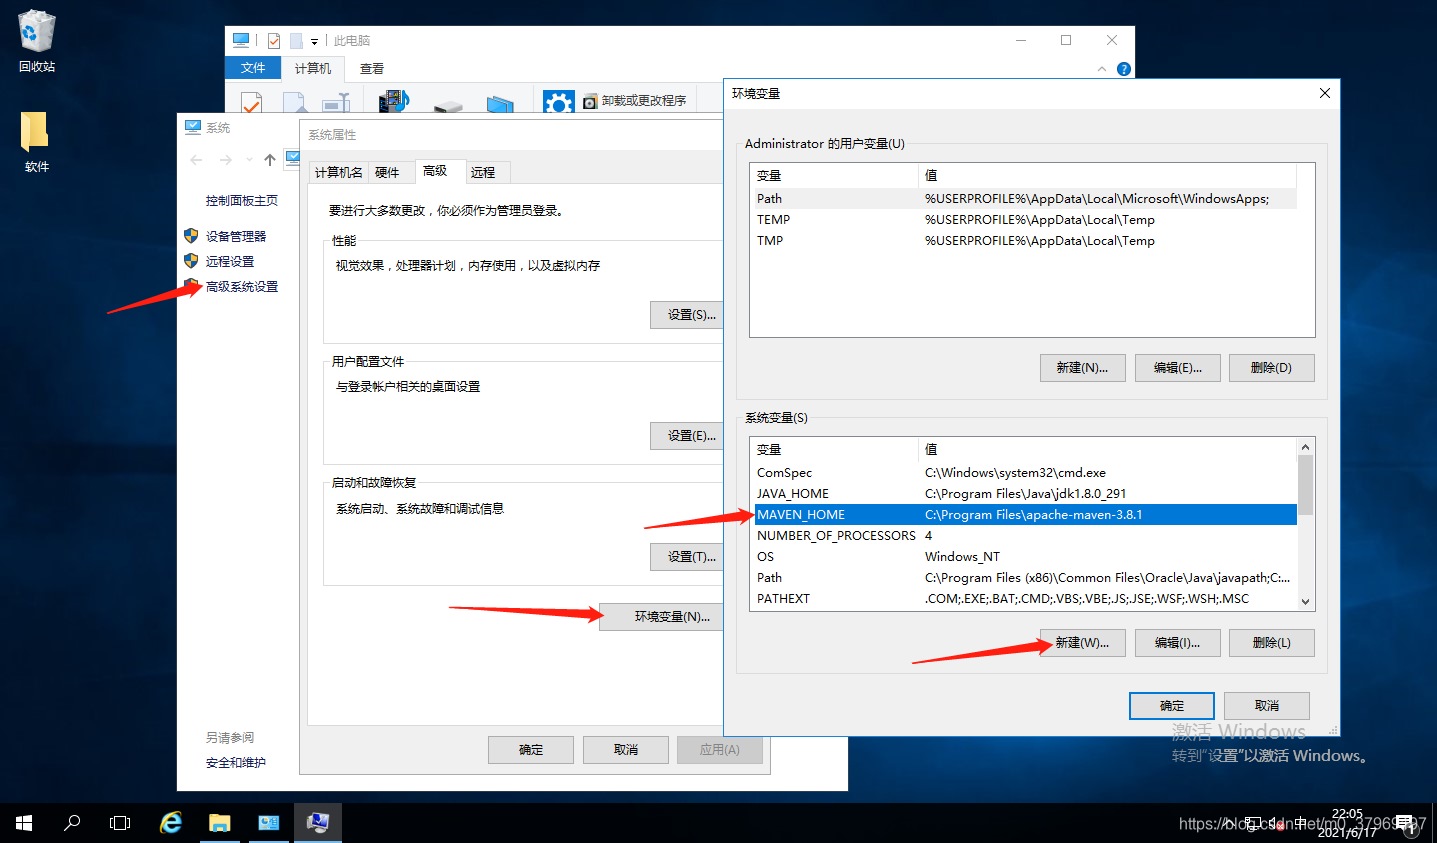This screenshot has width=1437, height=843.
Task: Open the 软件 folder on desktop
Action: (36, 141)
